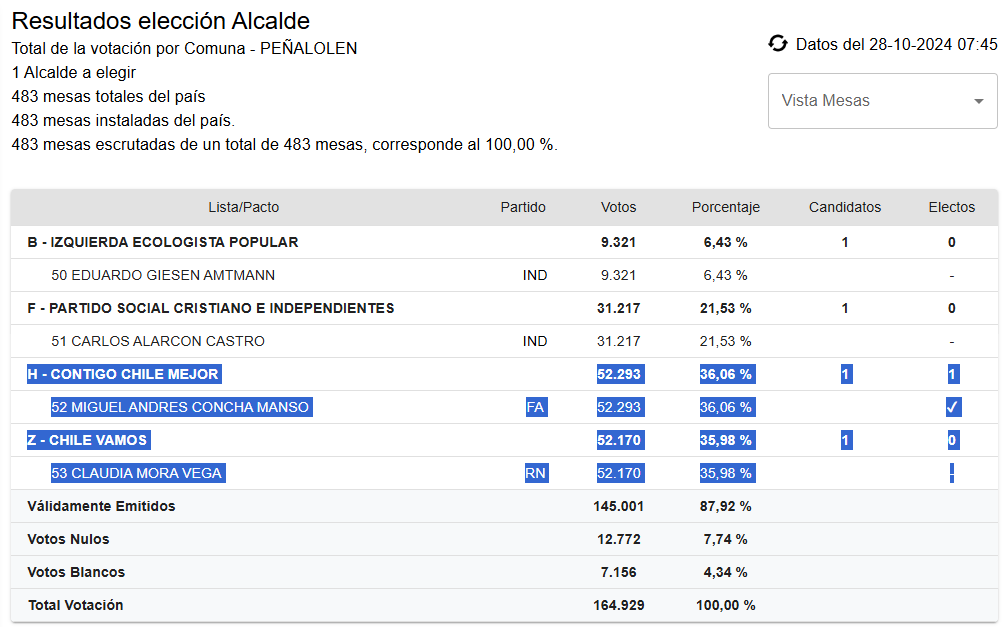Click the Votos column header
This screenshot has height=627, width=1006.
(x=618, y=207)
